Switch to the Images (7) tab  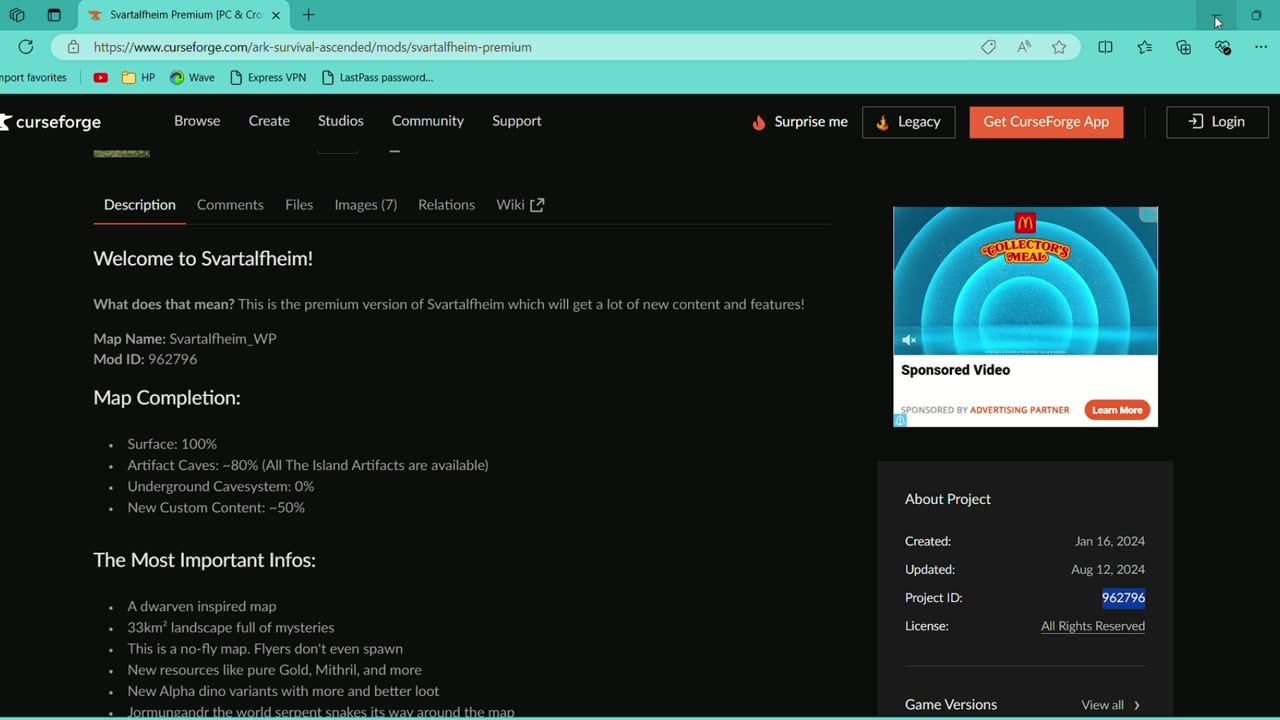coord(366,205)
